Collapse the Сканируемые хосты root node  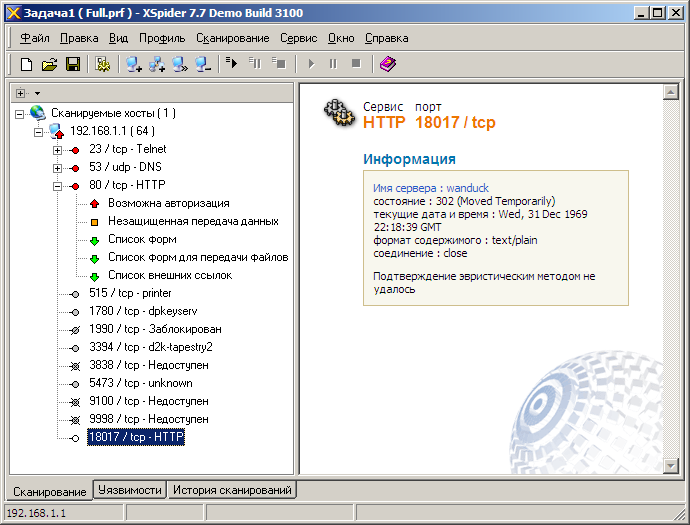[x=19, y=114]
